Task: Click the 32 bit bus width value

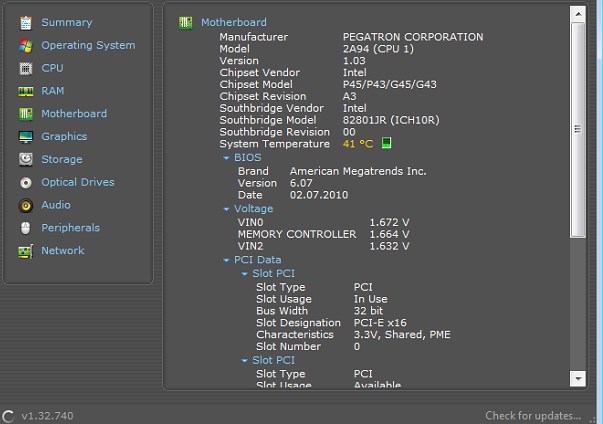Action: [368, 311]
